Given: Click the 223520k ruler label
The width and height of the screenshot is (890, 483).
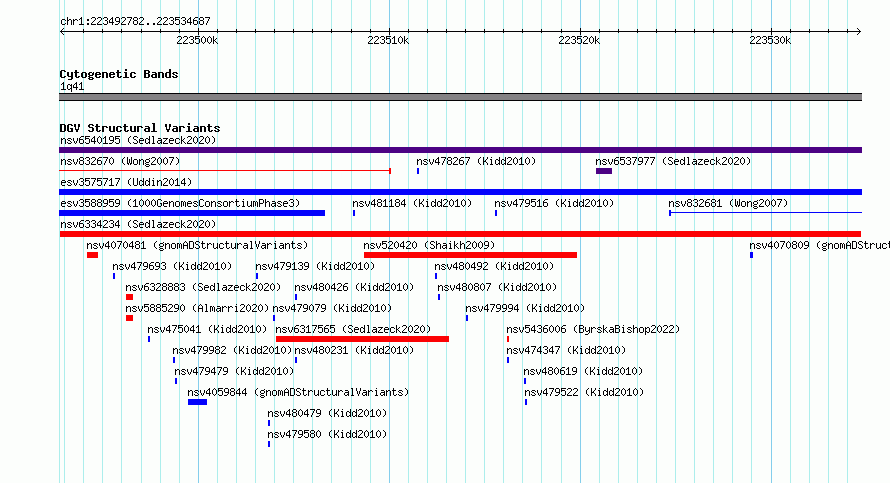Looking at the screenshot, I should coord(579,40).
